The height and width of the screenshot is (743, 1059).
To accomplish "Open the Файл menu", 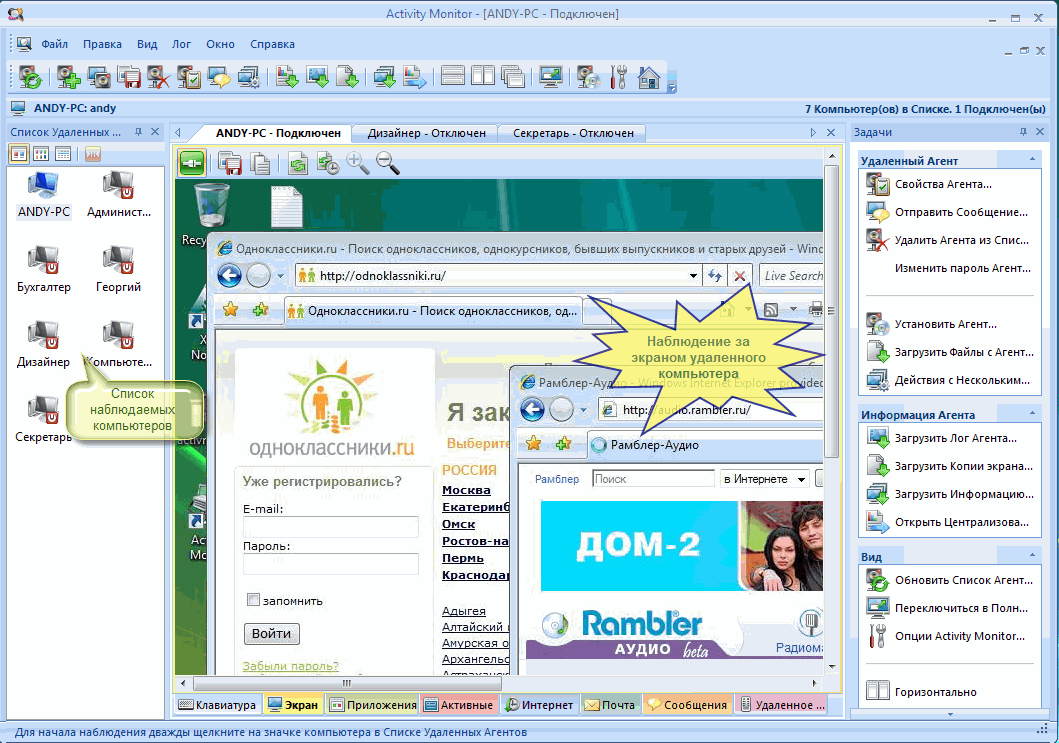I will point(55,44).
